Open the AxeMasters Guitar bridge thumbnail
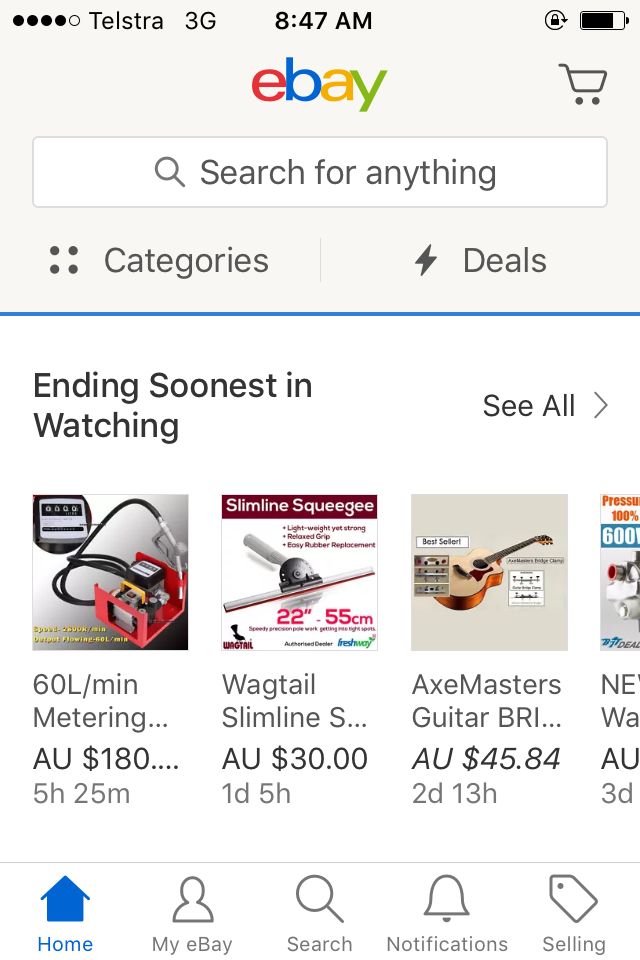The image size is (640, 960). point(489,572)
